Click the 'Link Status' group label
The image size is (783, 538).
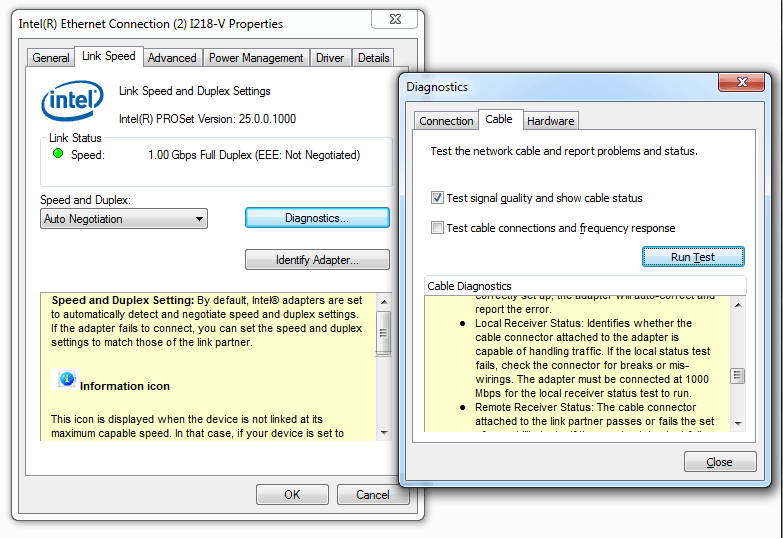click(x=75, y=138)
